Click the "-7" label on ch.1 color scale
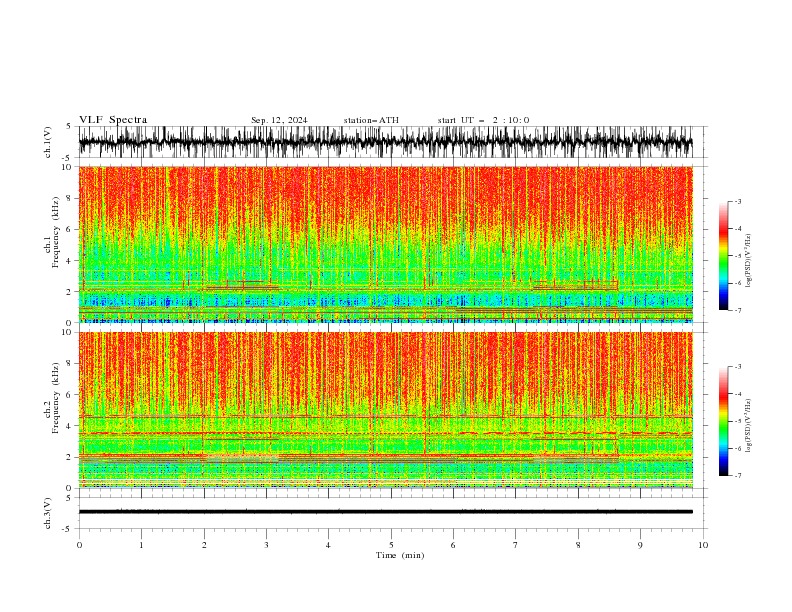Screen dimensions: 792x612 coord(738,310)
